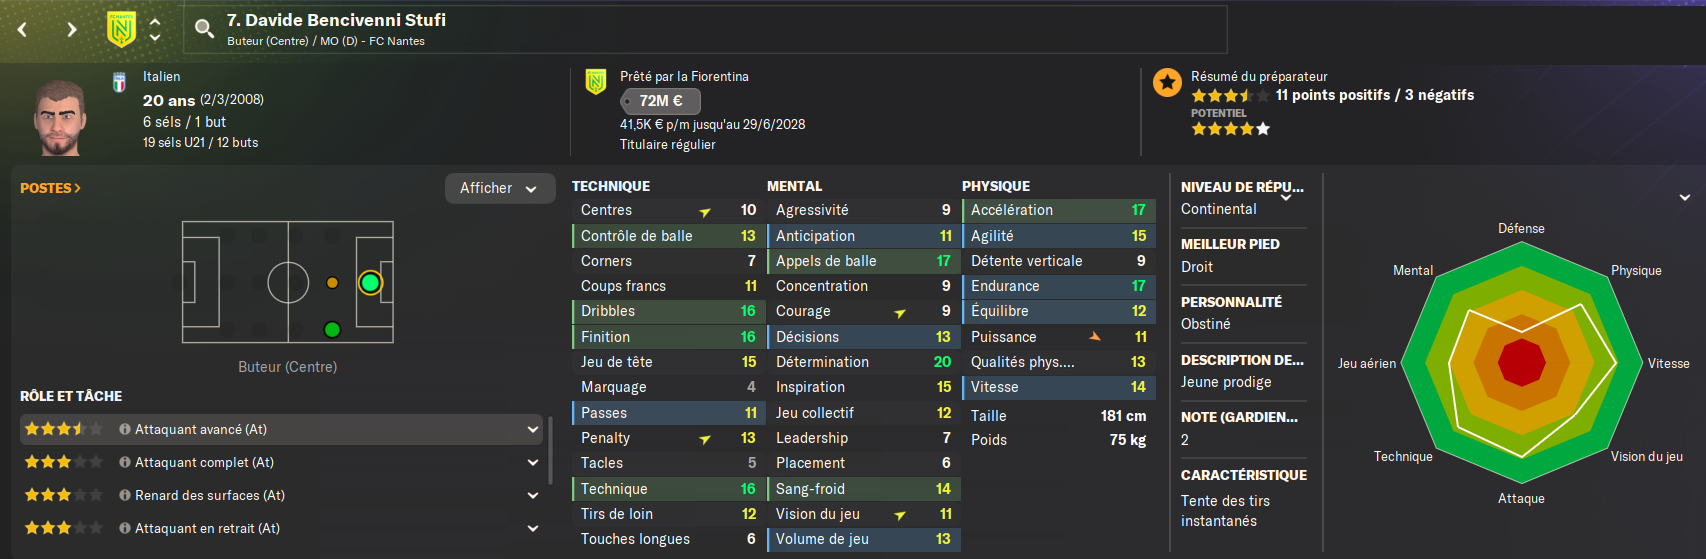Select the orange attacking midfielder position dot
The height and width of the screenshot is (559, 1706).
coord(332,283)
